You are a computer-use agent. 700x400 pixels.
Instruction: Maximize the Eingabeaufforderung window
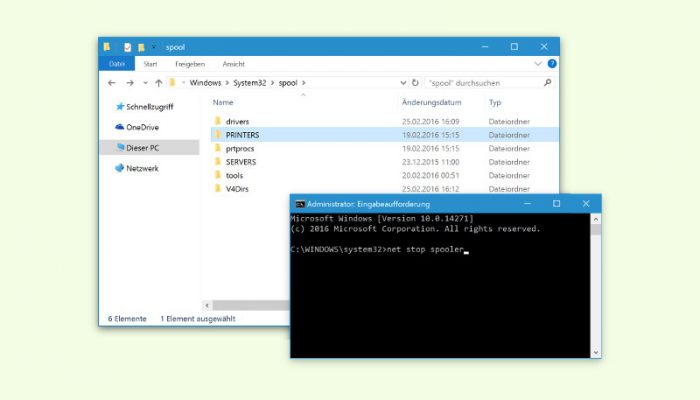556,204
